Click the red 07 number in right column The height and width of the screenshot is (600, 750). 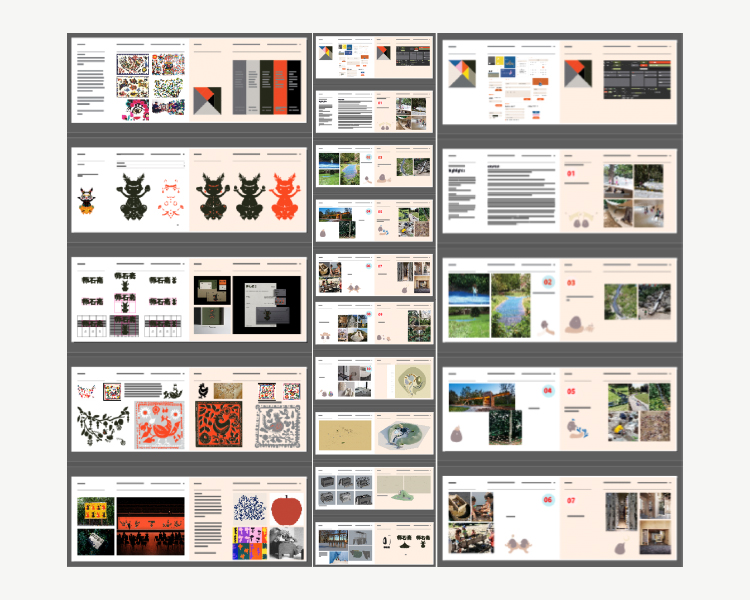573,499
